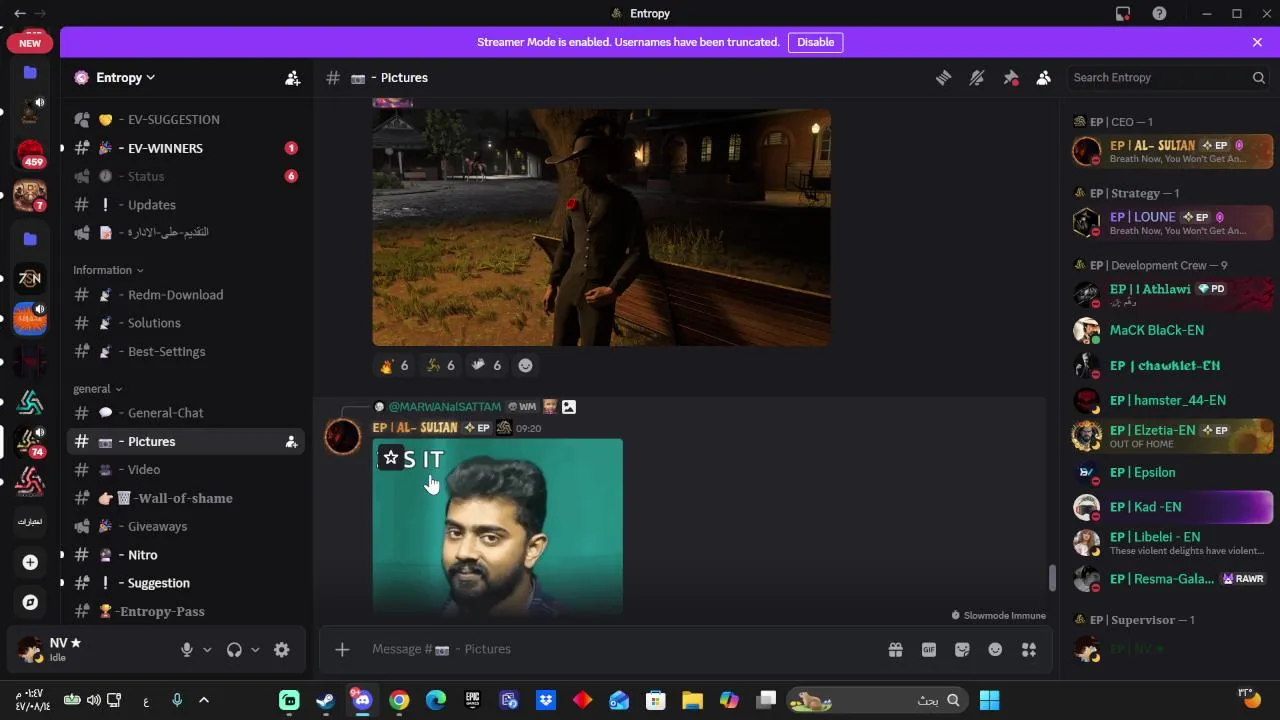
Task: Click the @MARWANalSATTAM reply reference
Action: 444,407
